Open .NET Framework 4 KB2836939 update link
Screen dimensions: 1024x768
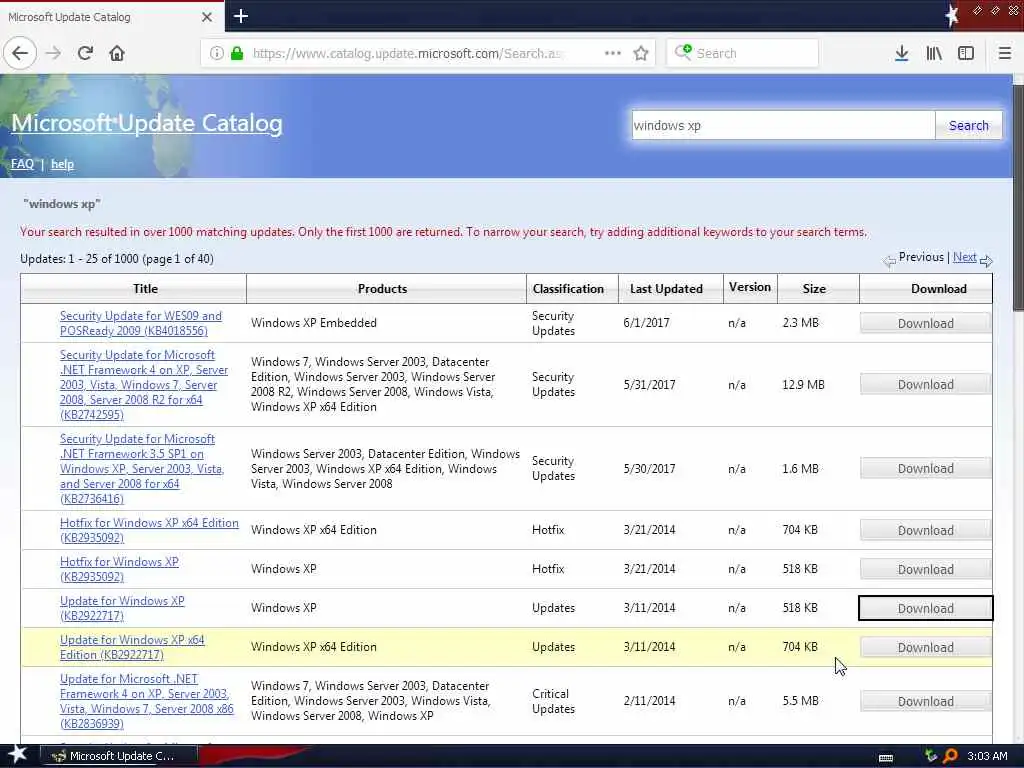tap(146, 701)
